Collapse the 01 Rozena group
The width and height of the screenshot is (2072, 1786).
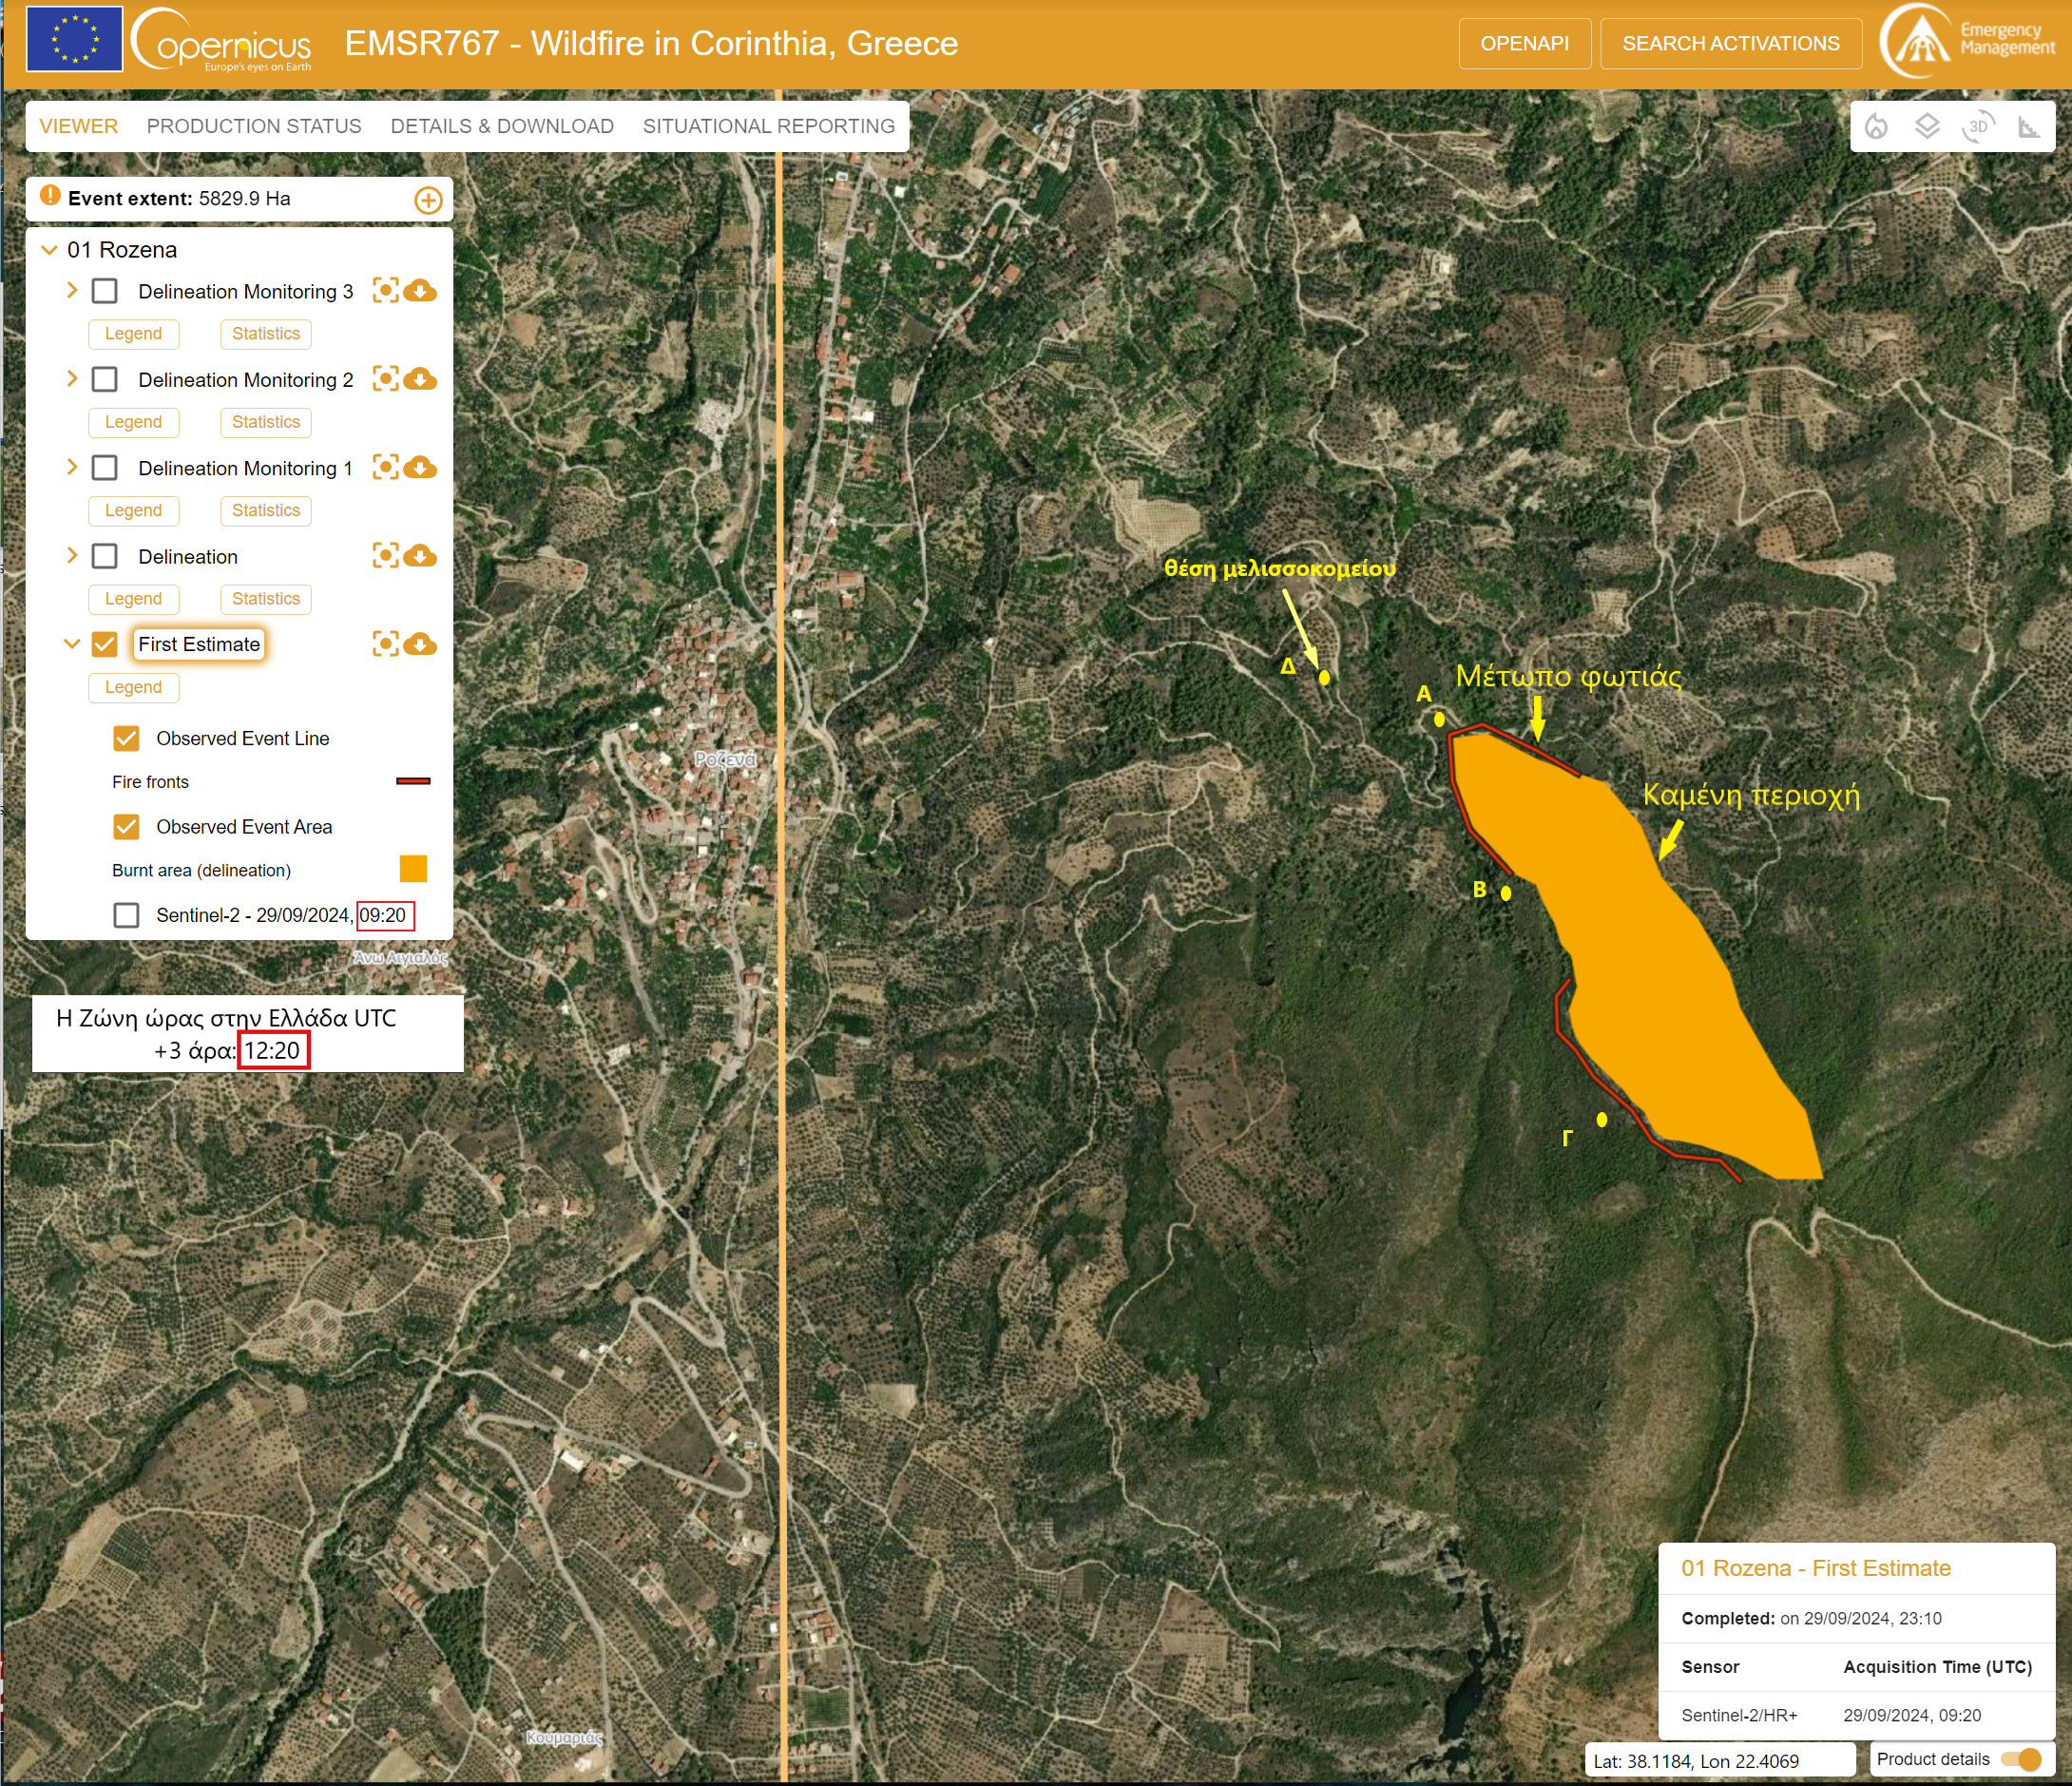click(x=49, y=250)
